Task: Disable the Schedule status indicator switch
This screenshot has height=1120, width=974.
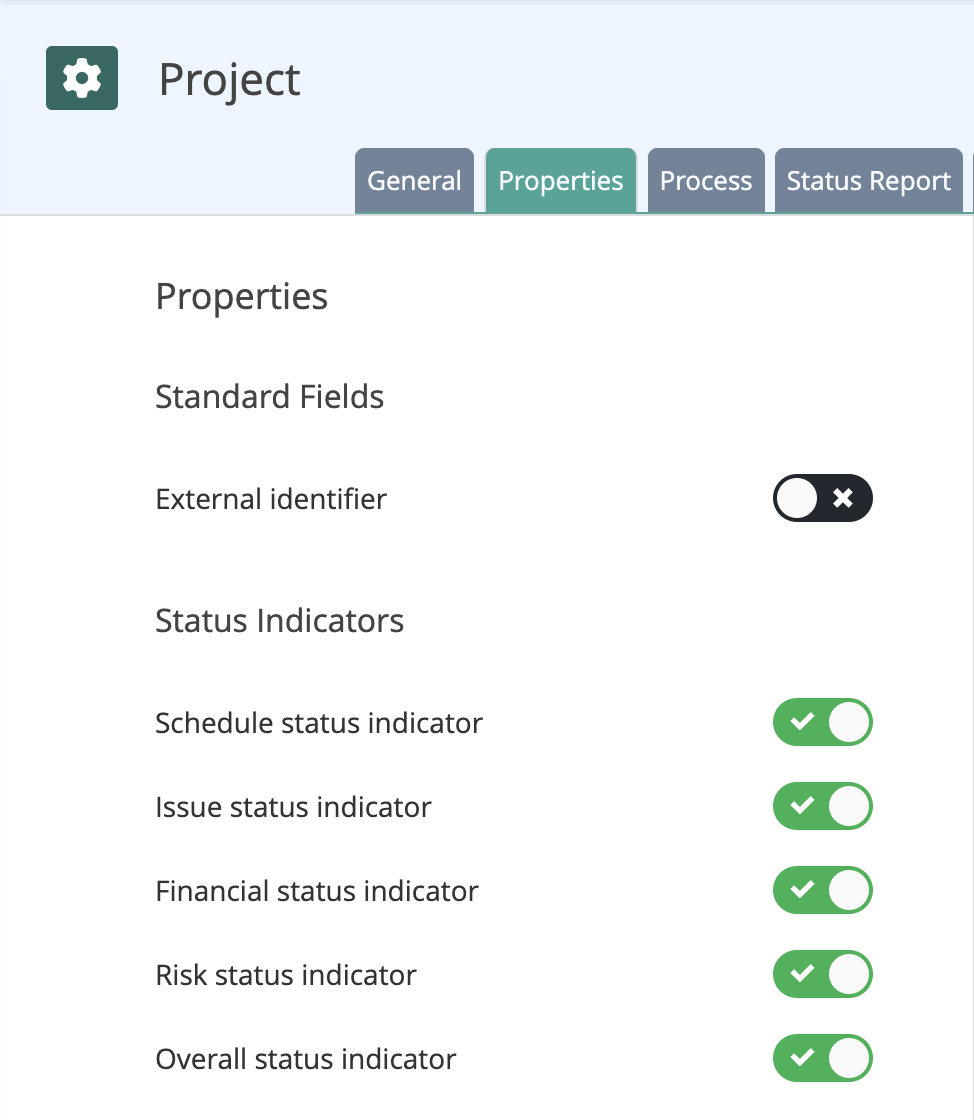Action: (x=823, y=722)
